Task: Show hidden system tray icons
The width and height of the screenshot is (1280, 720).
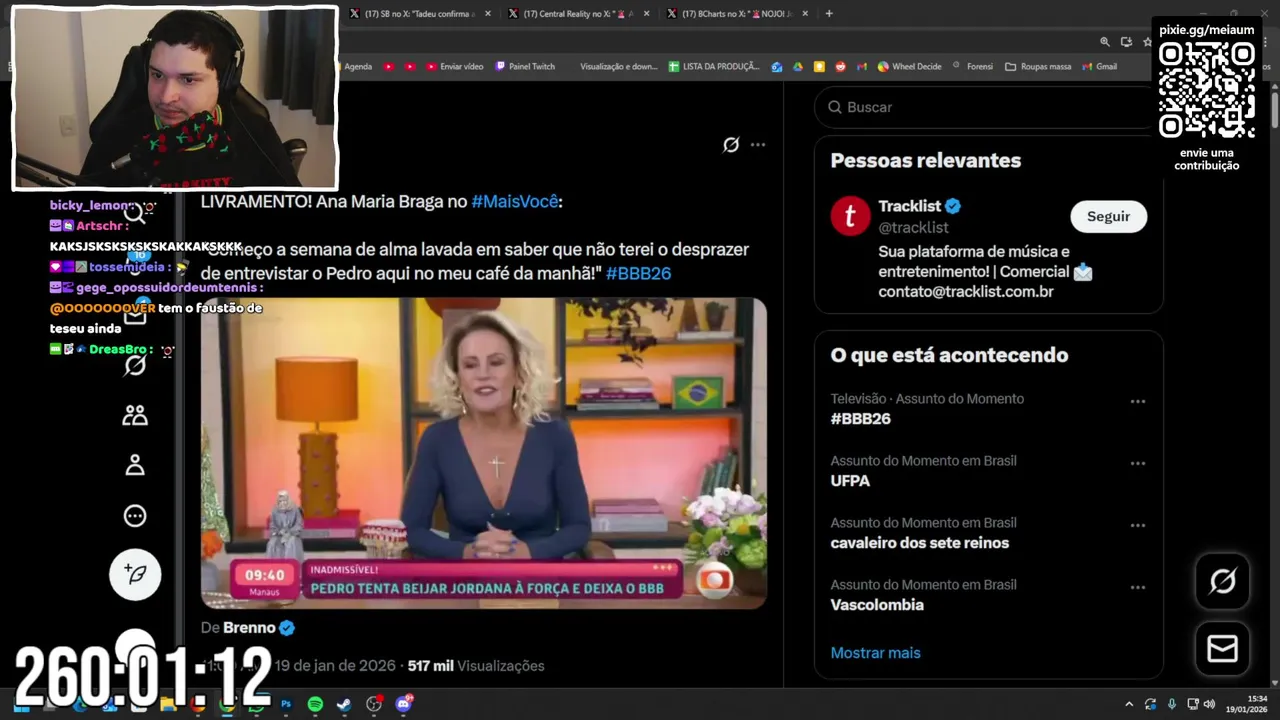Action: pyautogui.click(x=1129, y=705)
